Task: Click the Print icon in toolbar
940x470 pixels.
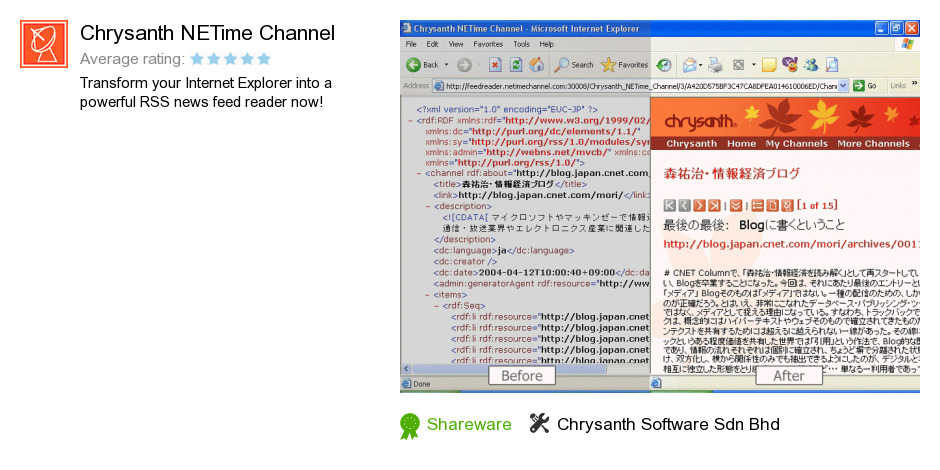Action: 715,65
